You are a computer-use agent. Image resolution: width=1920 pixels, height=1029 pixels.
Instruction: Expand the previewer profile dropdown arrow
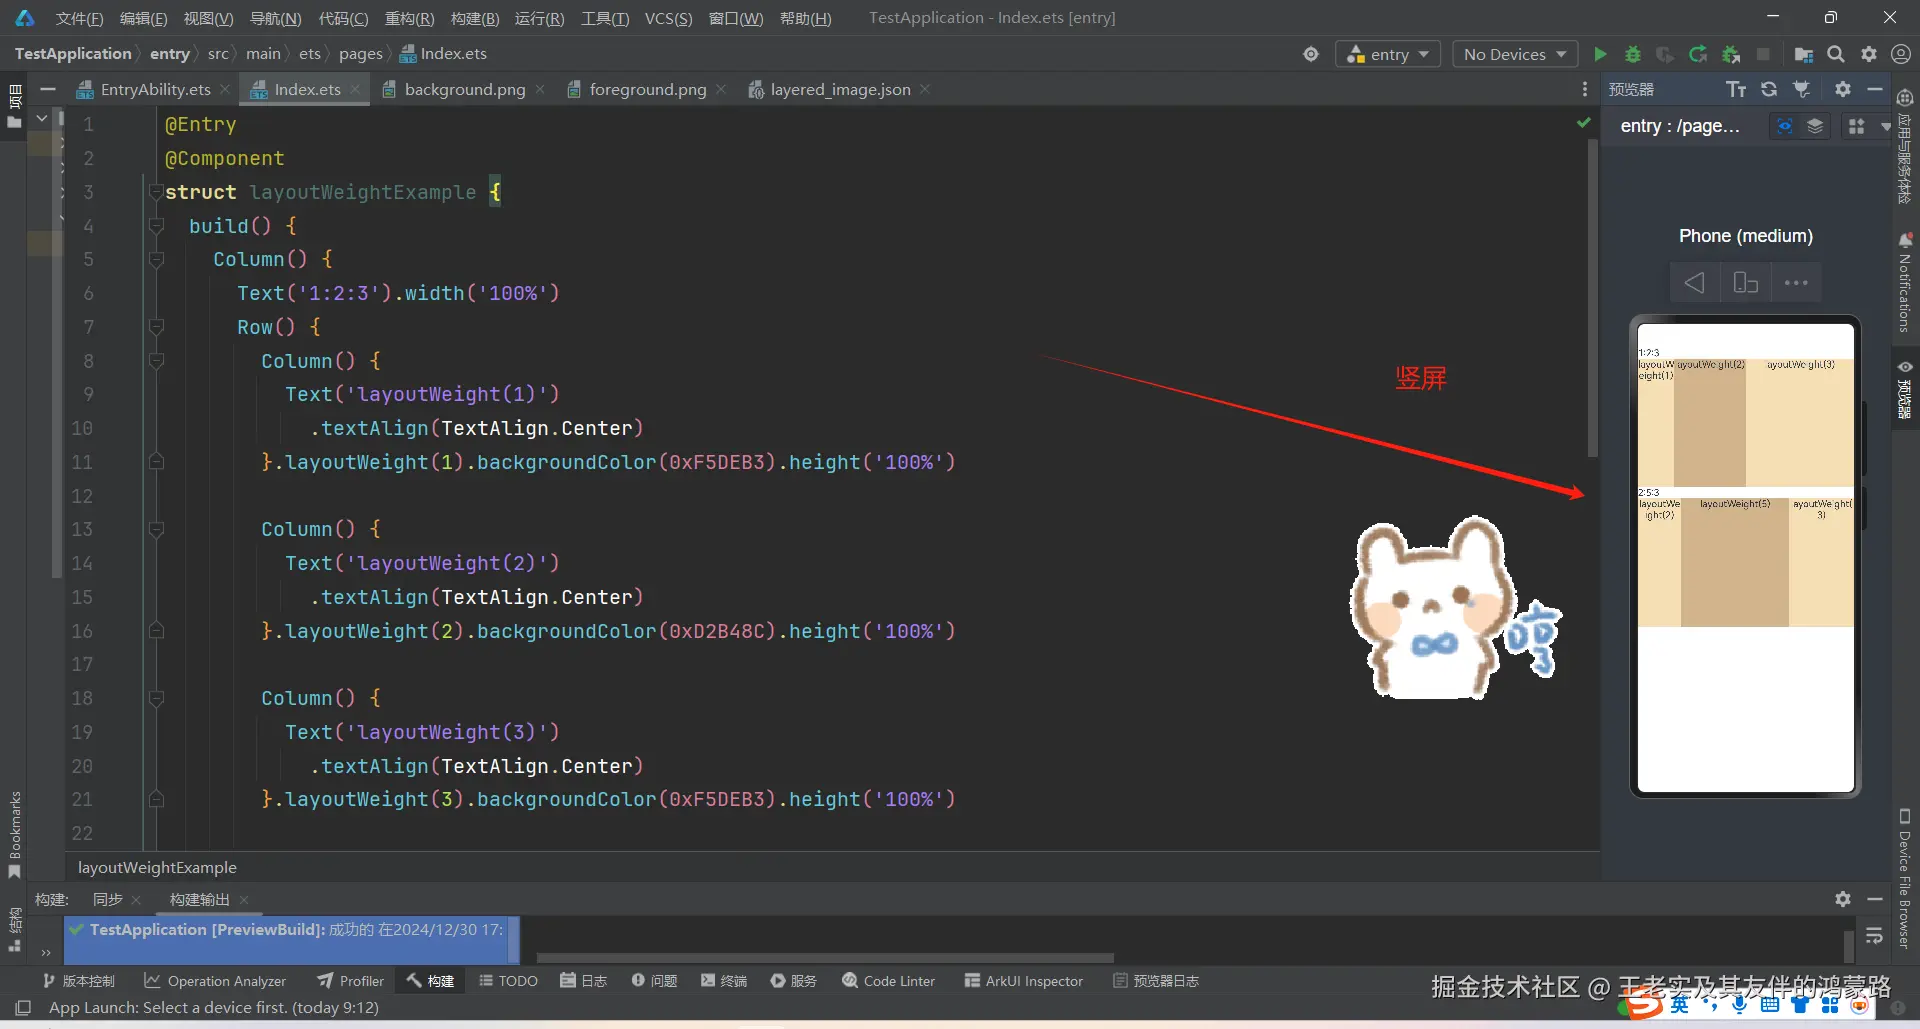pos(1886,126)
